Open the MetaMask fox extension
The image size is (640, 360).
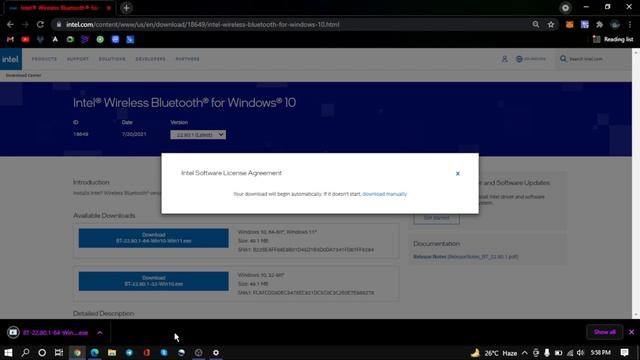pos(569,24)
